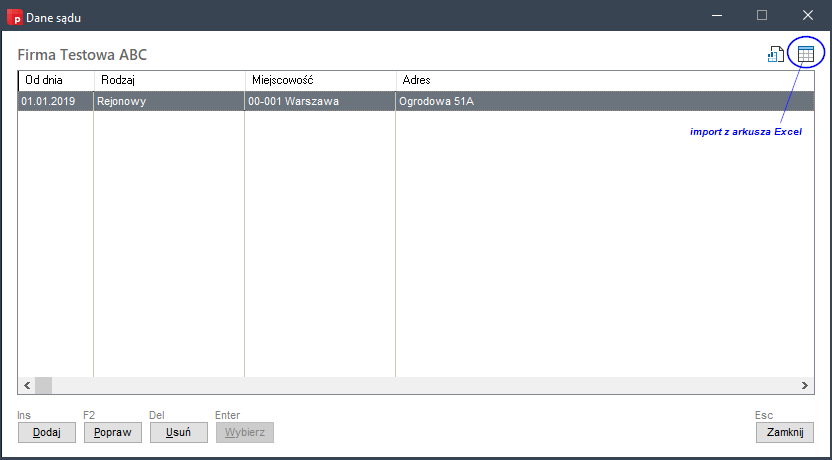The height and width of the screenshot is (460, 832).
Task: Click the red application icon in title bar
Action: 14,16
